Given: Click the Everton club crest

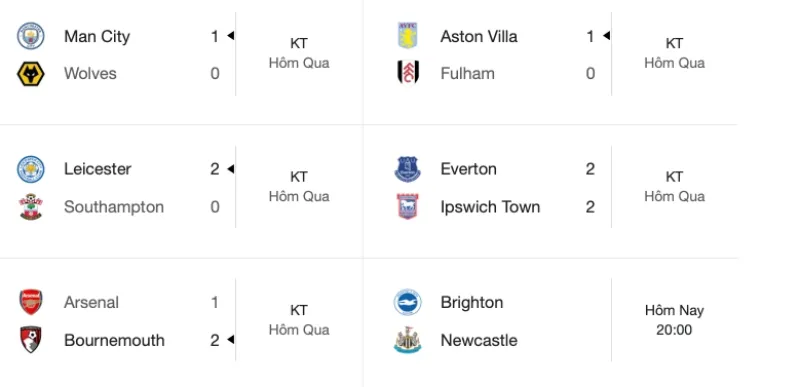Looking at the screenshot, I should pyautogui.click(x=407, y=169).
